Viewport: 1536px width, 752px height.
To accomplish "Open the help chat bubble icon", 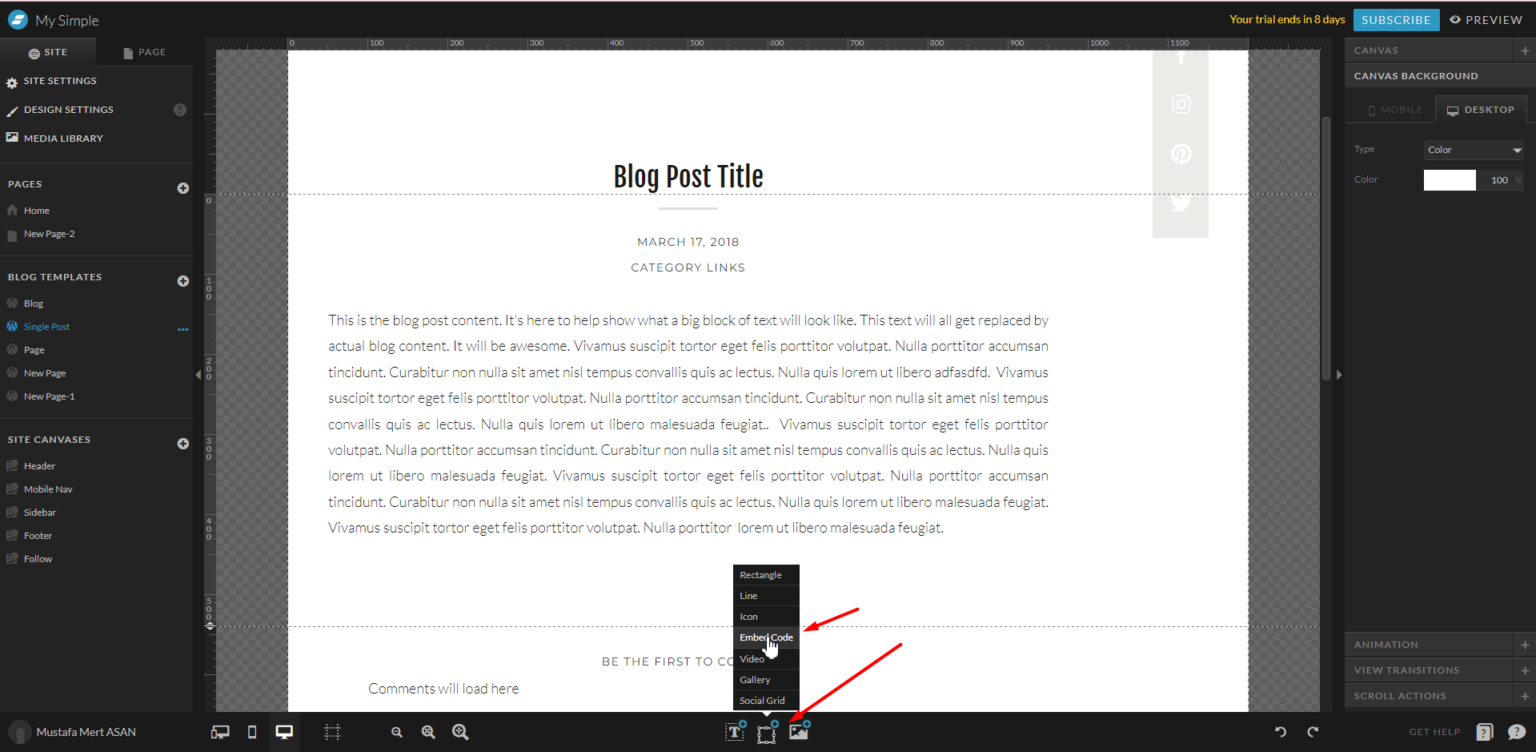I will tap(1516, 732).
